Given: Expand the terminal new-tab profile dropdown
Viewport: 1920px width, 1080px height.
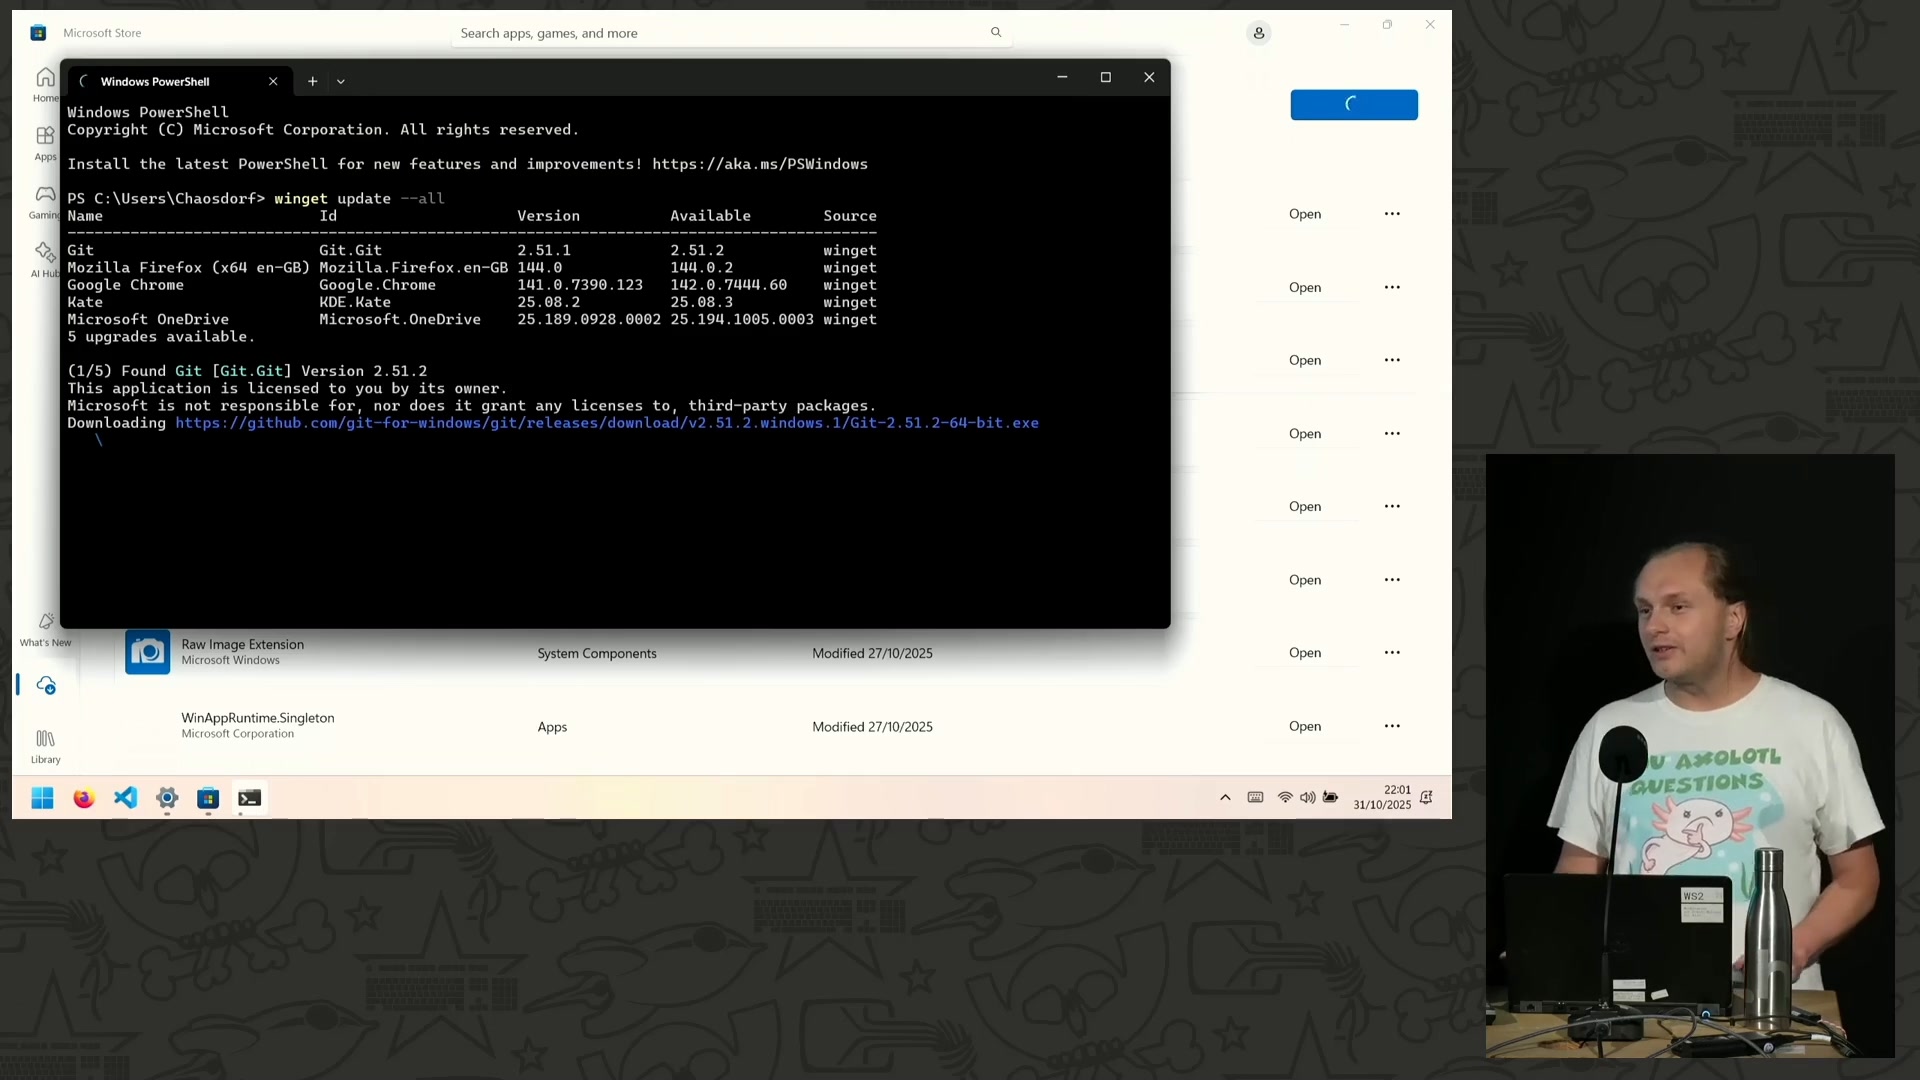Looking at the screenshot, I should coord(341,81).
